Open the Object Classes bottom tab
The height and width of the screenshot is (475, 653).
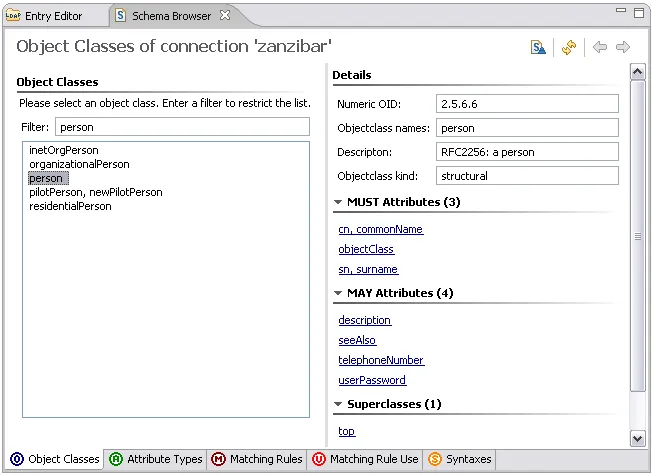tap(55, 459)
